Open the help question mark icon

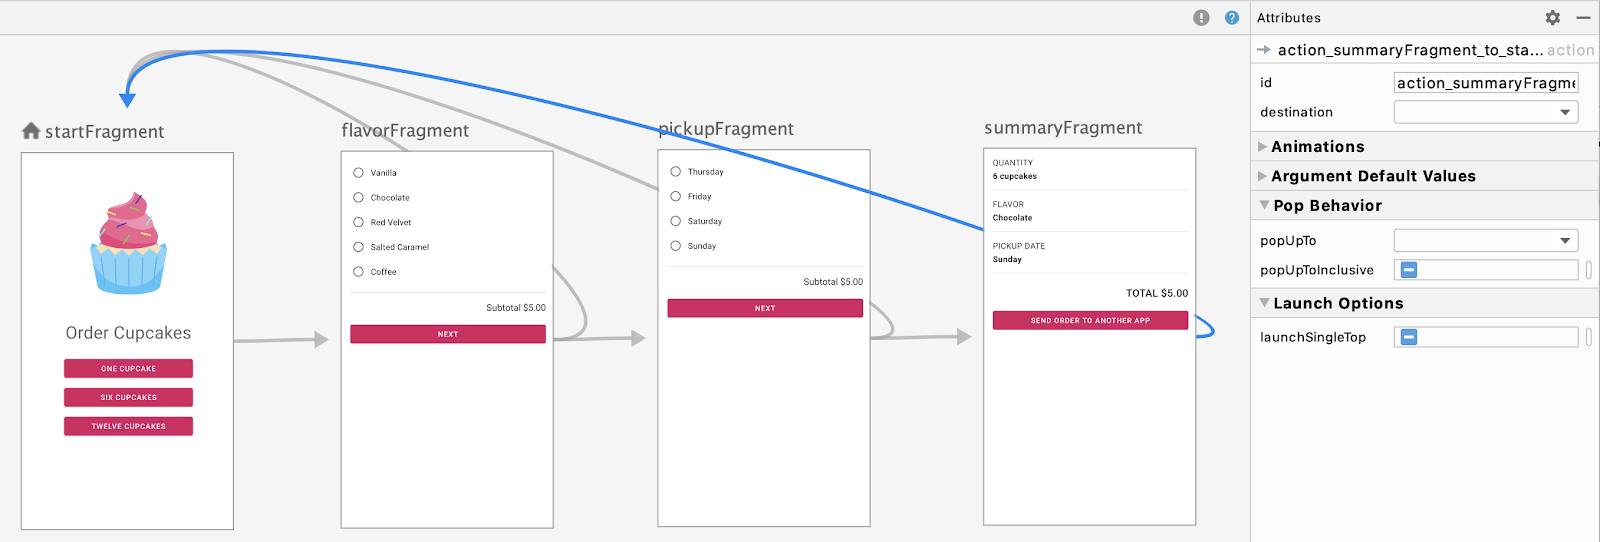coord(1232,18)
